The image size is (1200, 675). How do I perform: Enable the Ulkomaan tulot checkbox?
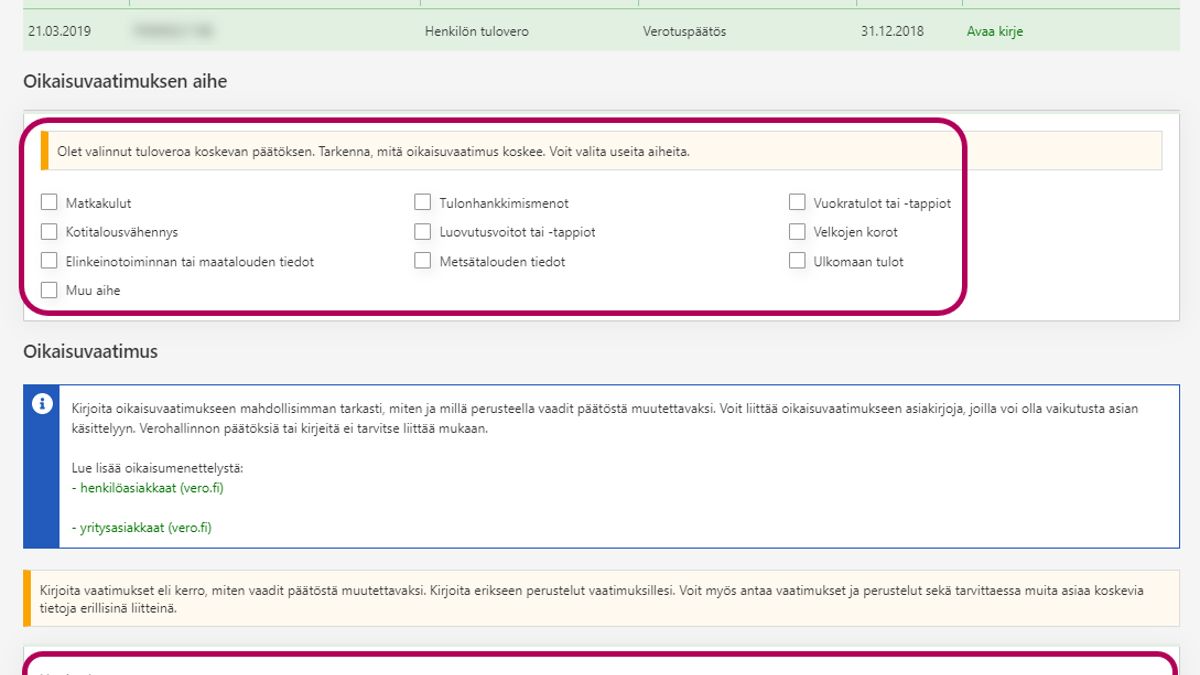click(796, 261)
